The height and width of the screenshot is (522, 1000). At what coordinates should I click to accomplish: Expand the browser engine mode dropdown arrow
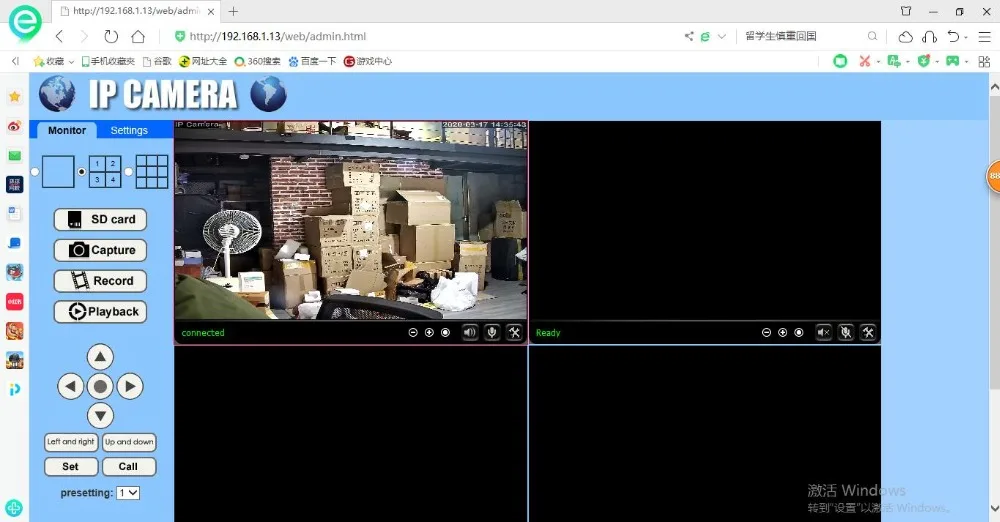722,36
